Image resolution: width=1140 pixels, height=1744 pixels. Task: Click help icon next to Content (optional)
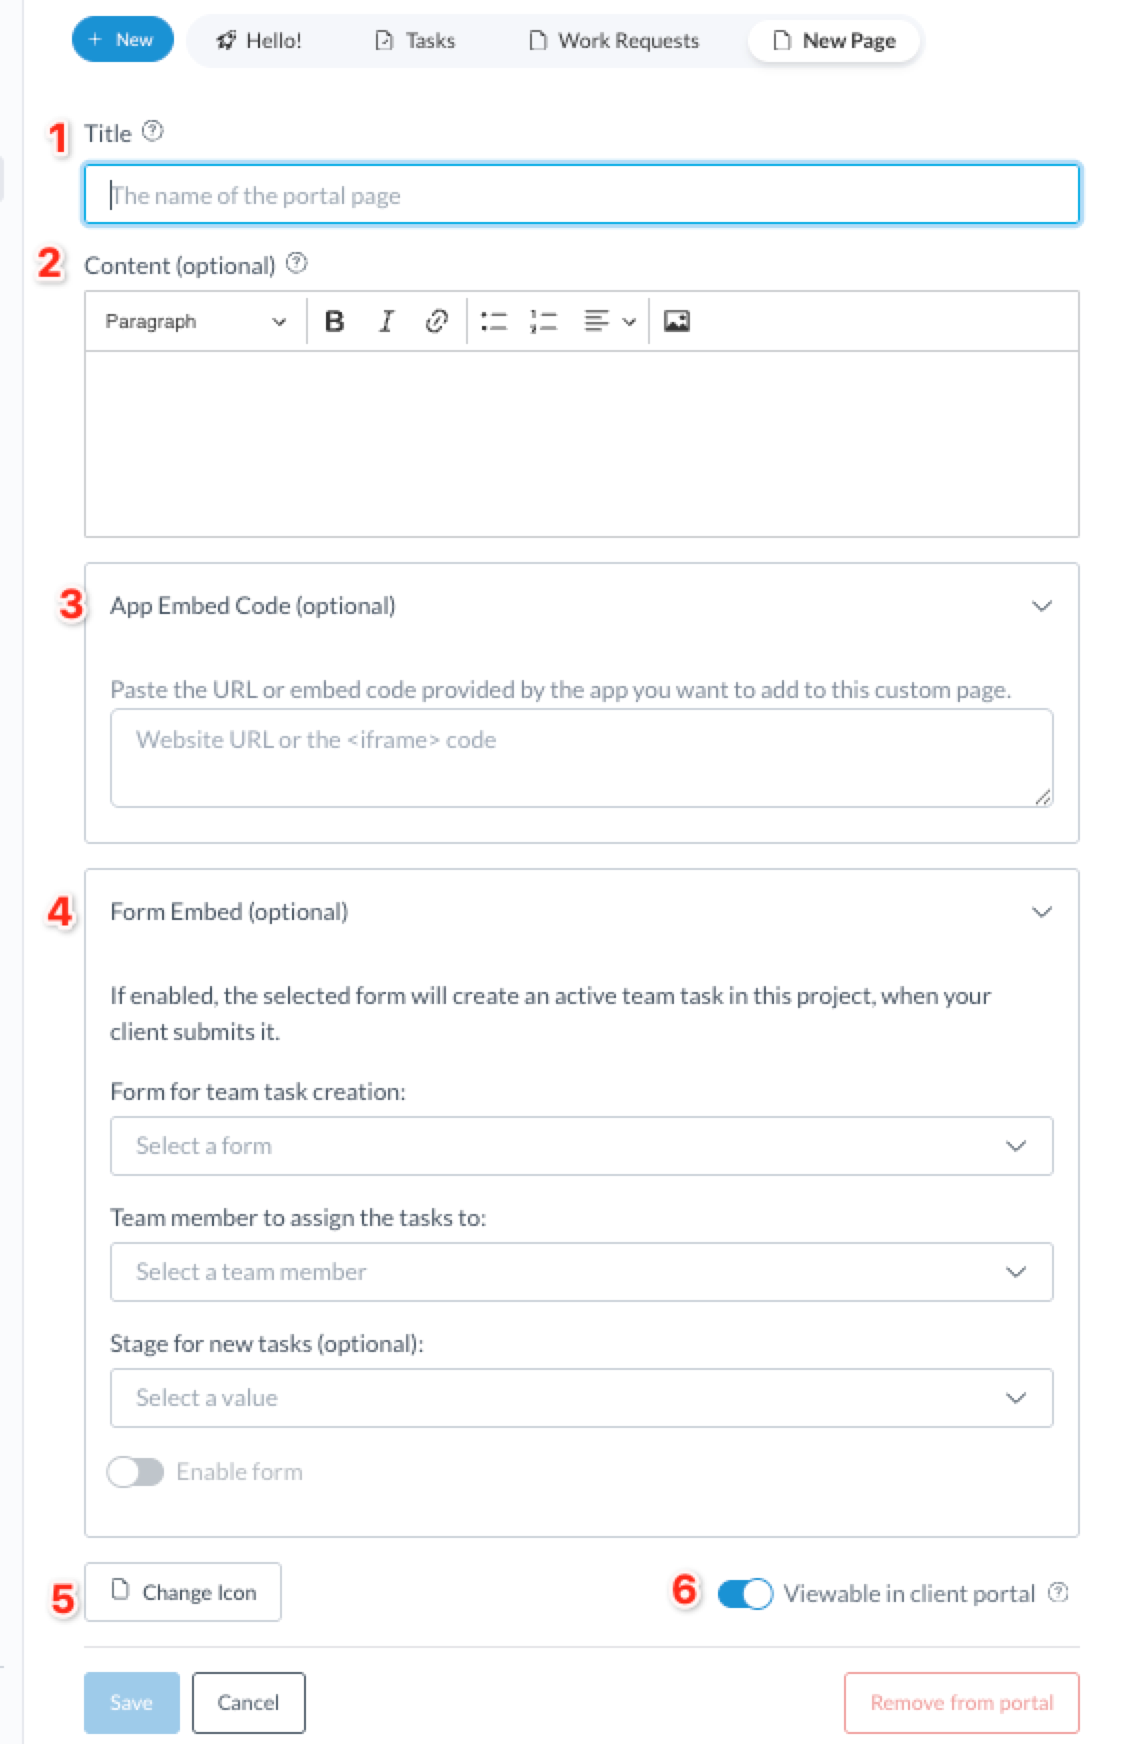[297, 263]
